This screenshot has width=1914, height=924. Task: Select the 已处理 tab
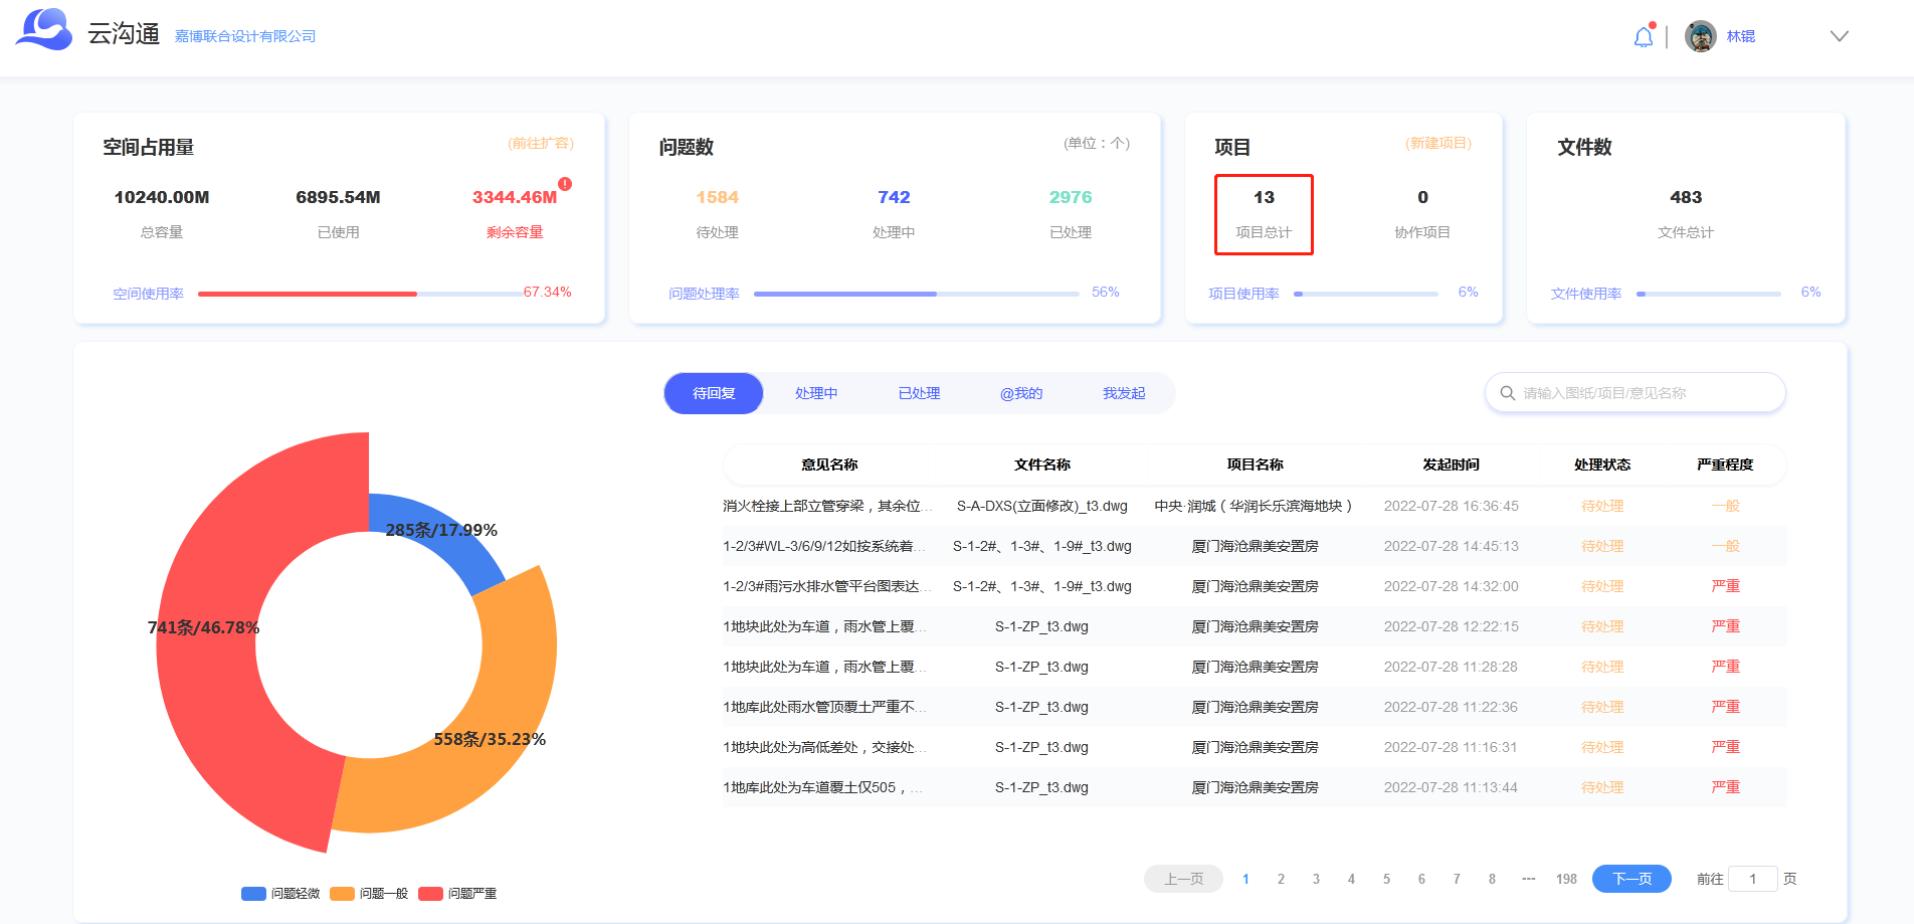click(x=918, y=393)
